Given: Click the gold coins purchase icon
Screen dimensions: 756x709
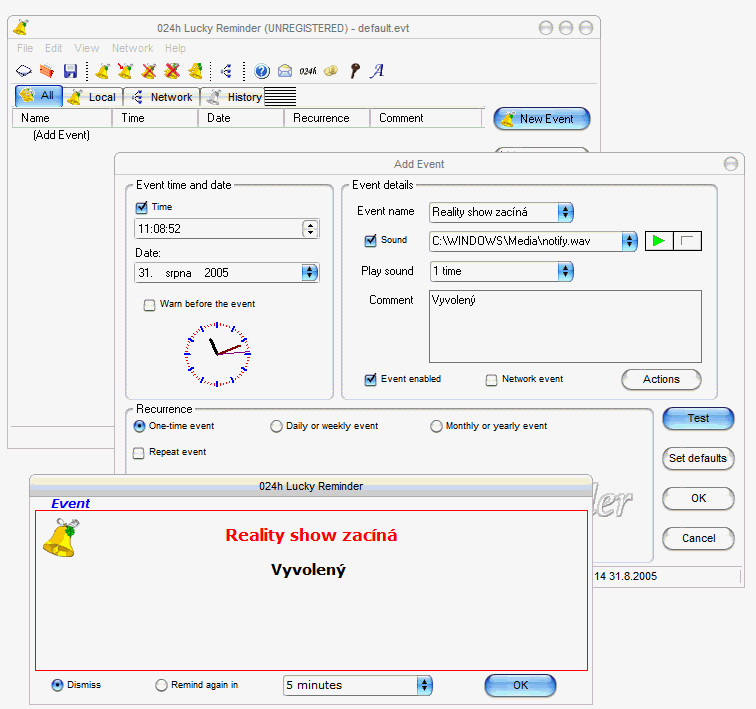Looking at the screenshot, I should pos(331,71).
